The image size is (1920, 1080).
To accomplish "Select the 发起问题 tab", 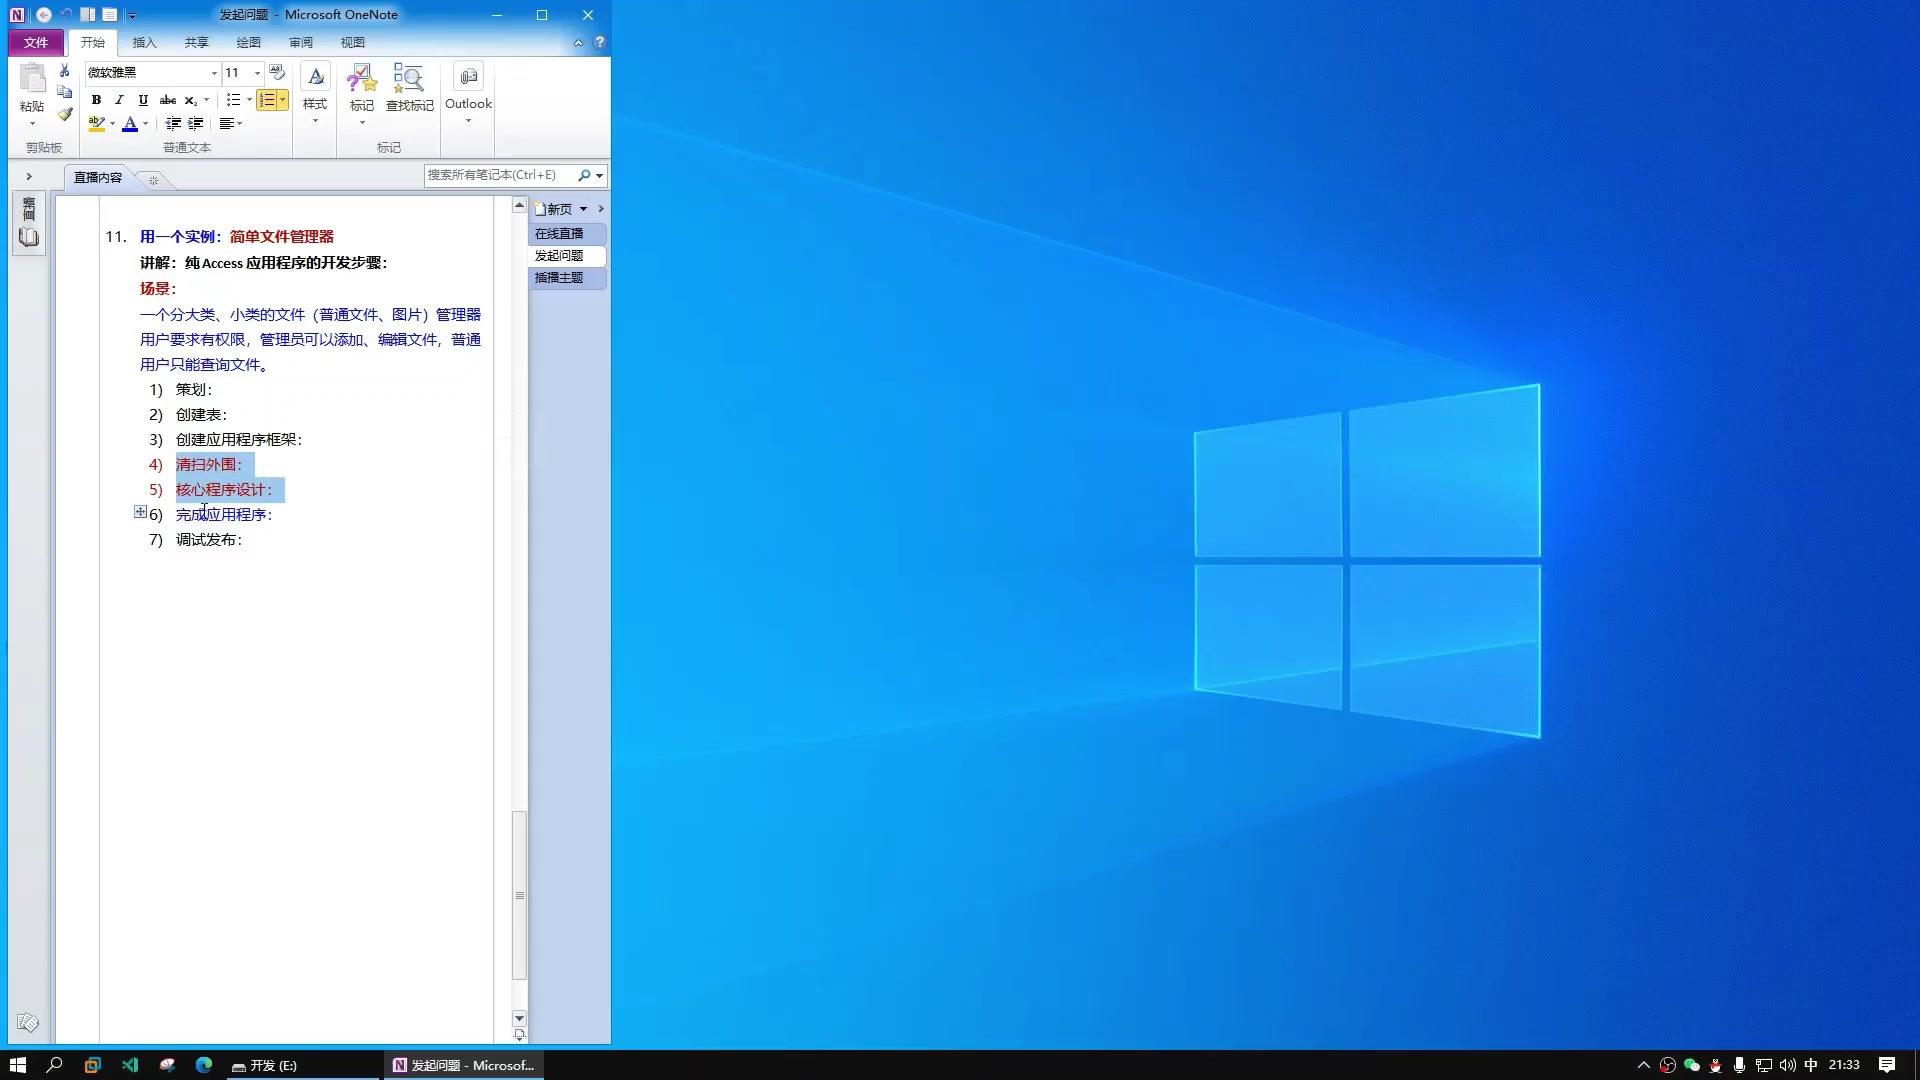I will (x=563, y=255).
